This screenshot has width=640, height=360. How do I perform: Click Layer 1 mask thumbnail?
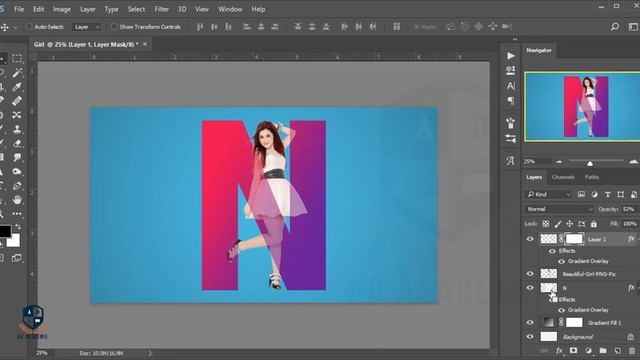tap(574, 239)
